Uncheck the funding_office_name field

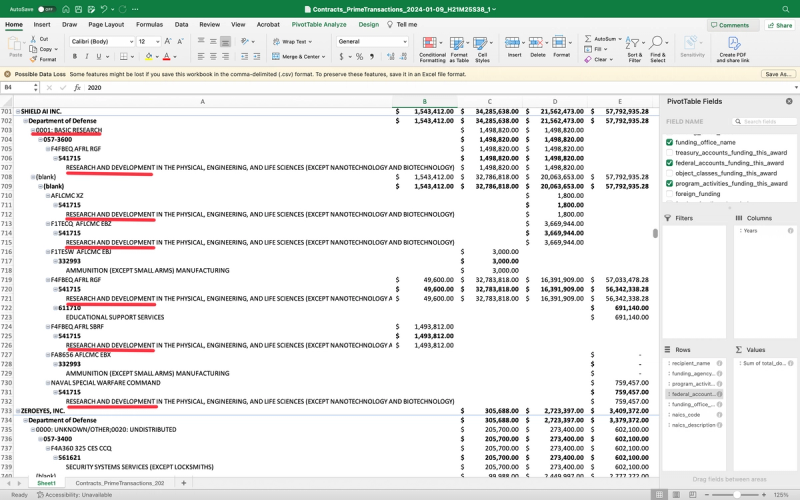(x=669, y=142)
